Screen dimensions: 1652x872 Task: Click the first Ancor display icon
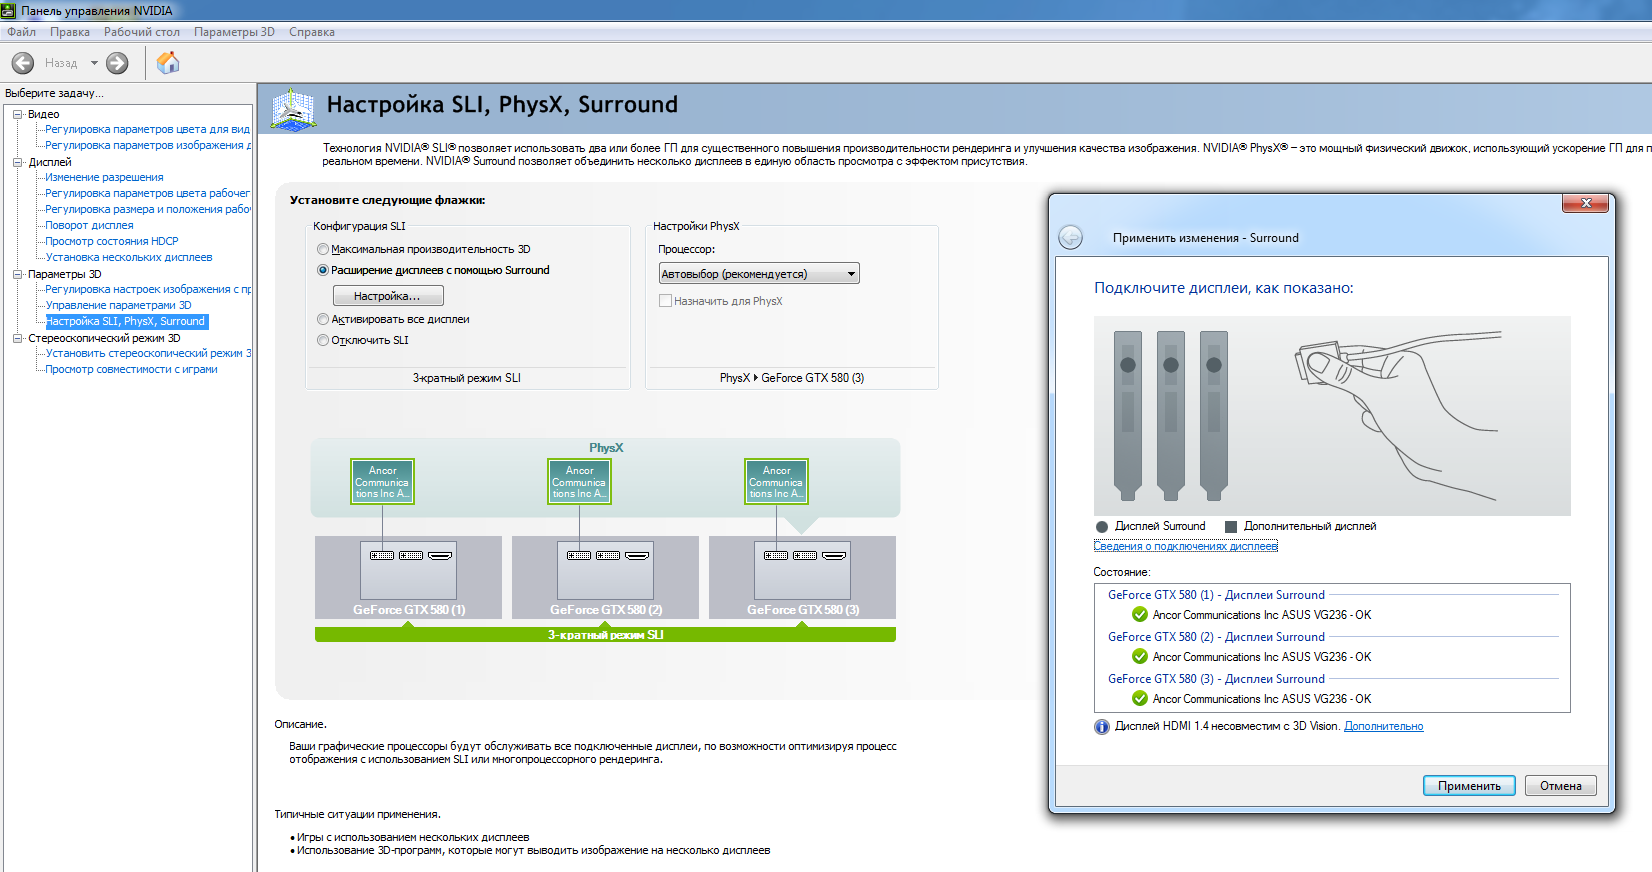pos(382,482)
